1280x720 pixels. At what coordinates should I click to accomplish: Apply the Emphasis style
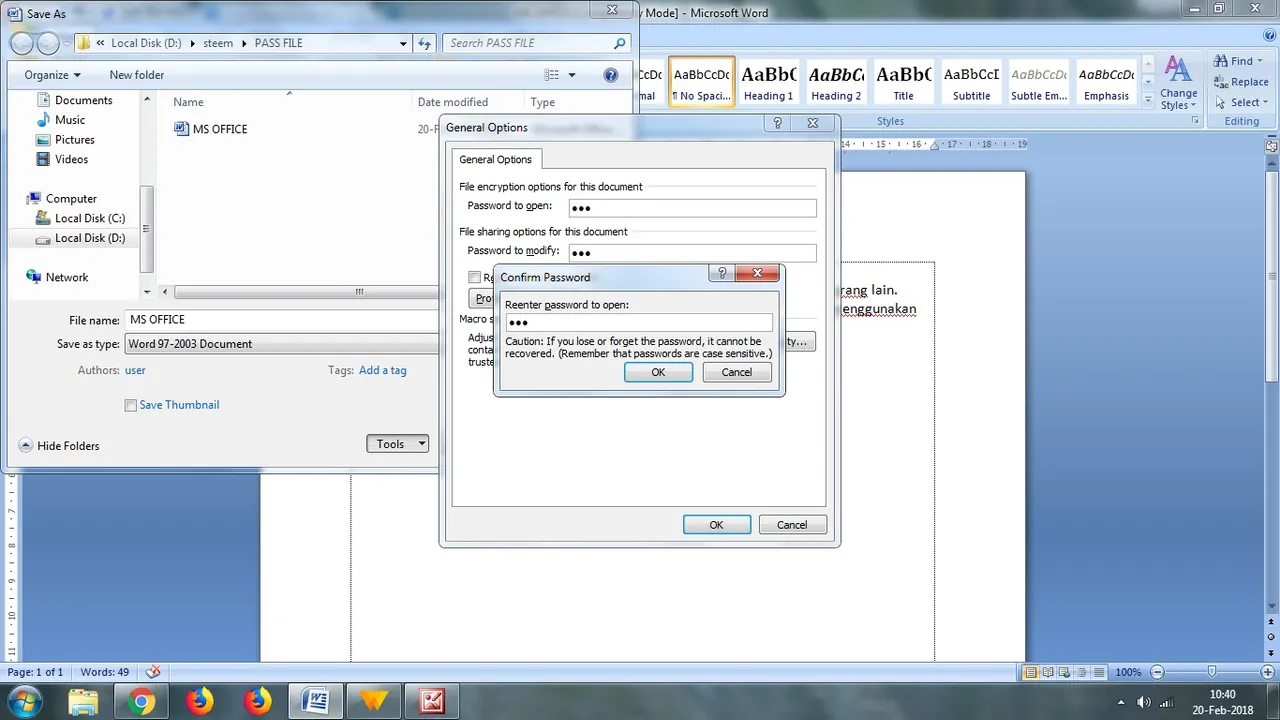click(1107, 82)
